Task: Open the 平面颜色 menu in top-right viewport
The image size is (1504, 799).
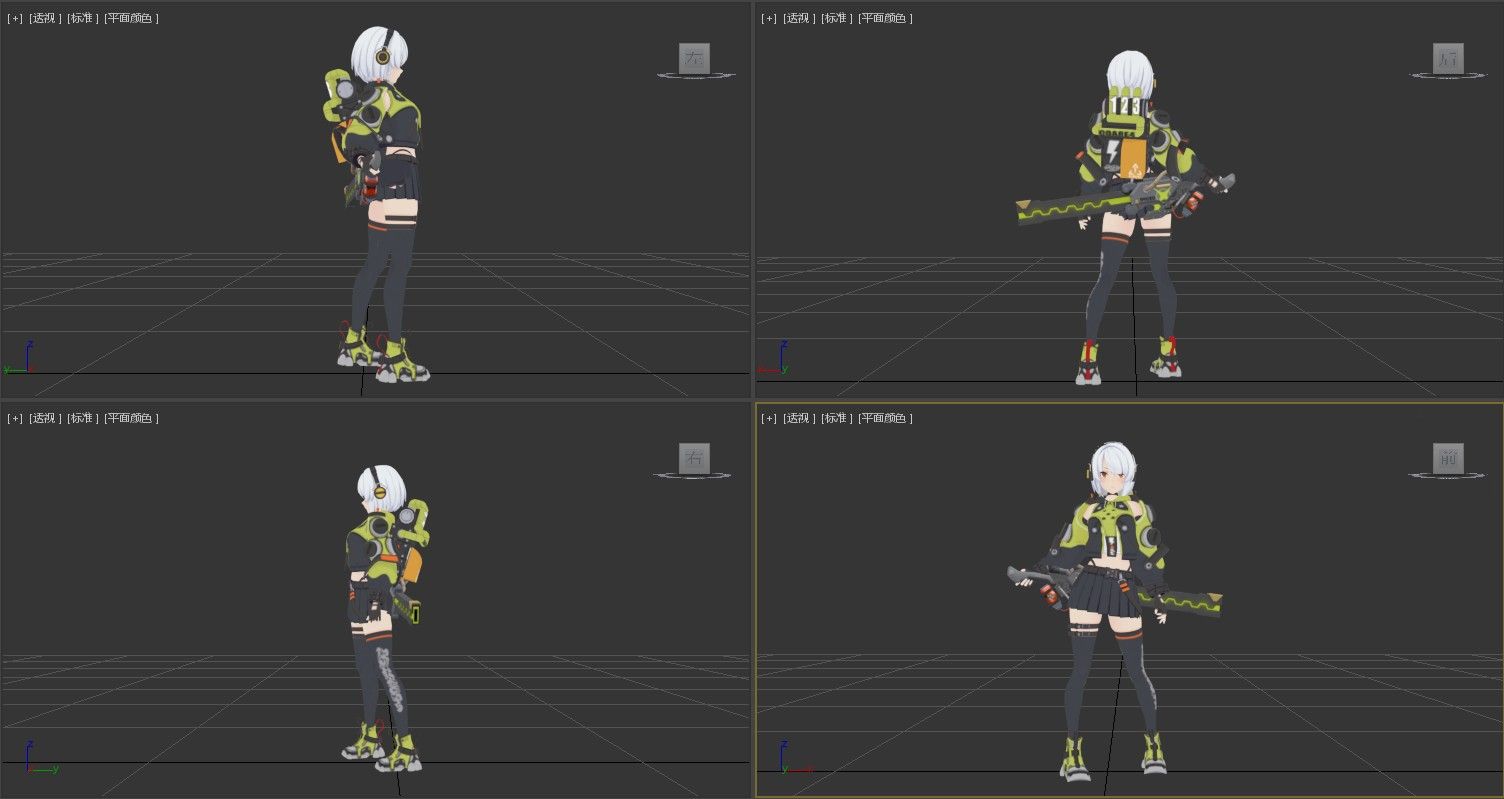Action: tap(885, 18)
